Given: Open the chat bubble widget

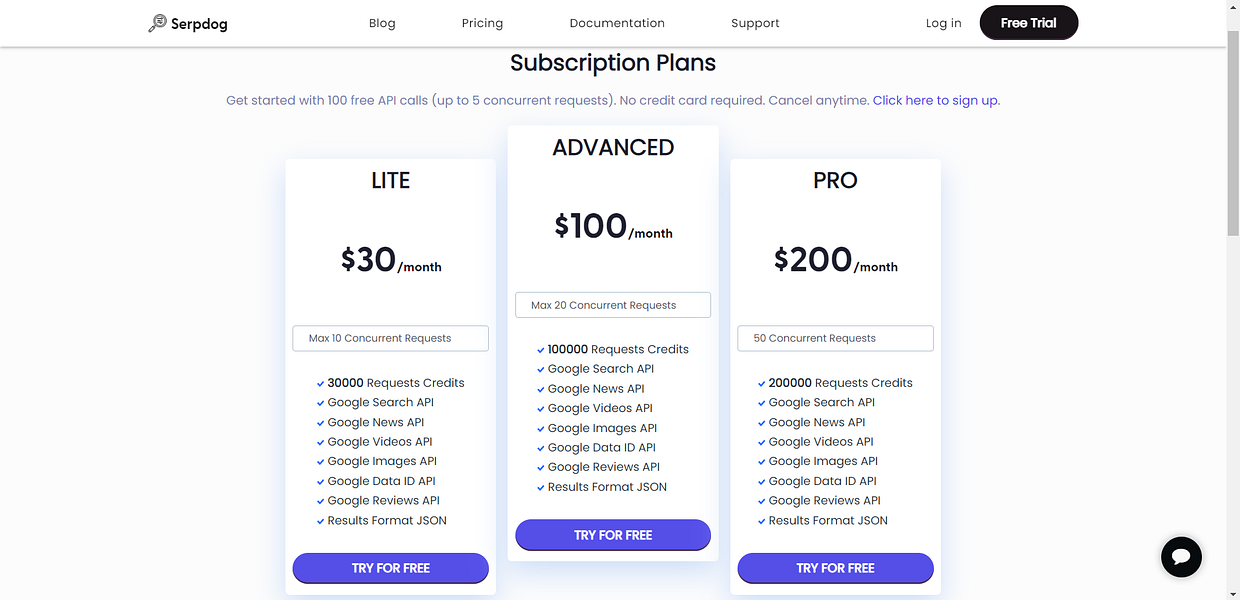Looking at the screenshot, I should (x=1181, y=557).
